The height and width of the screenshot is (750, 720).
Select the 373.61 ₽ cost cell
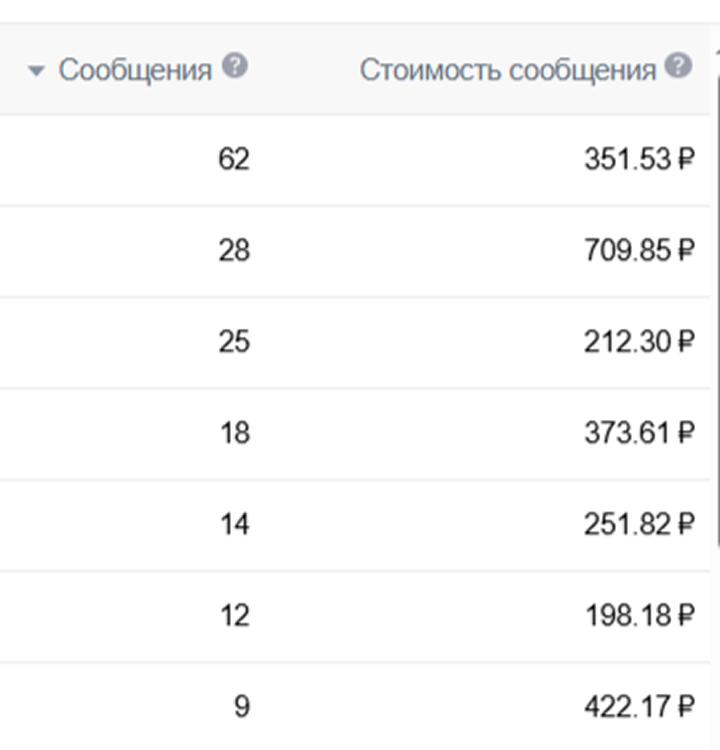(638, 433)
